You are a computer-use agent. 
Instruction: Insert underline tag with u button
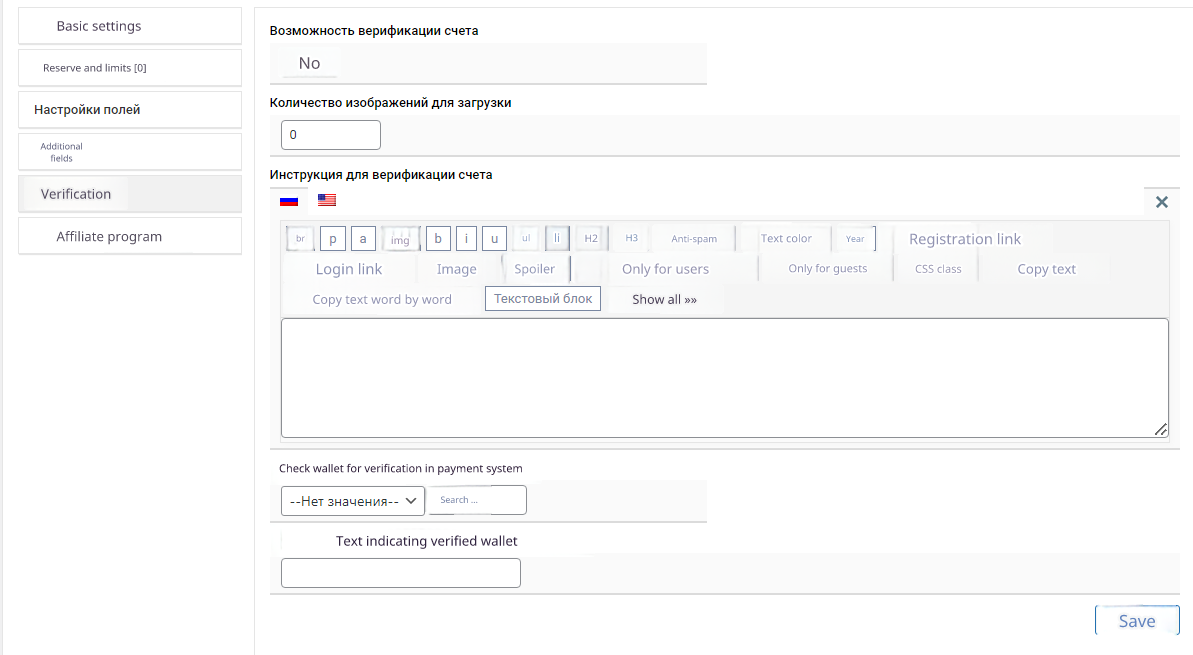click(494, 239)
